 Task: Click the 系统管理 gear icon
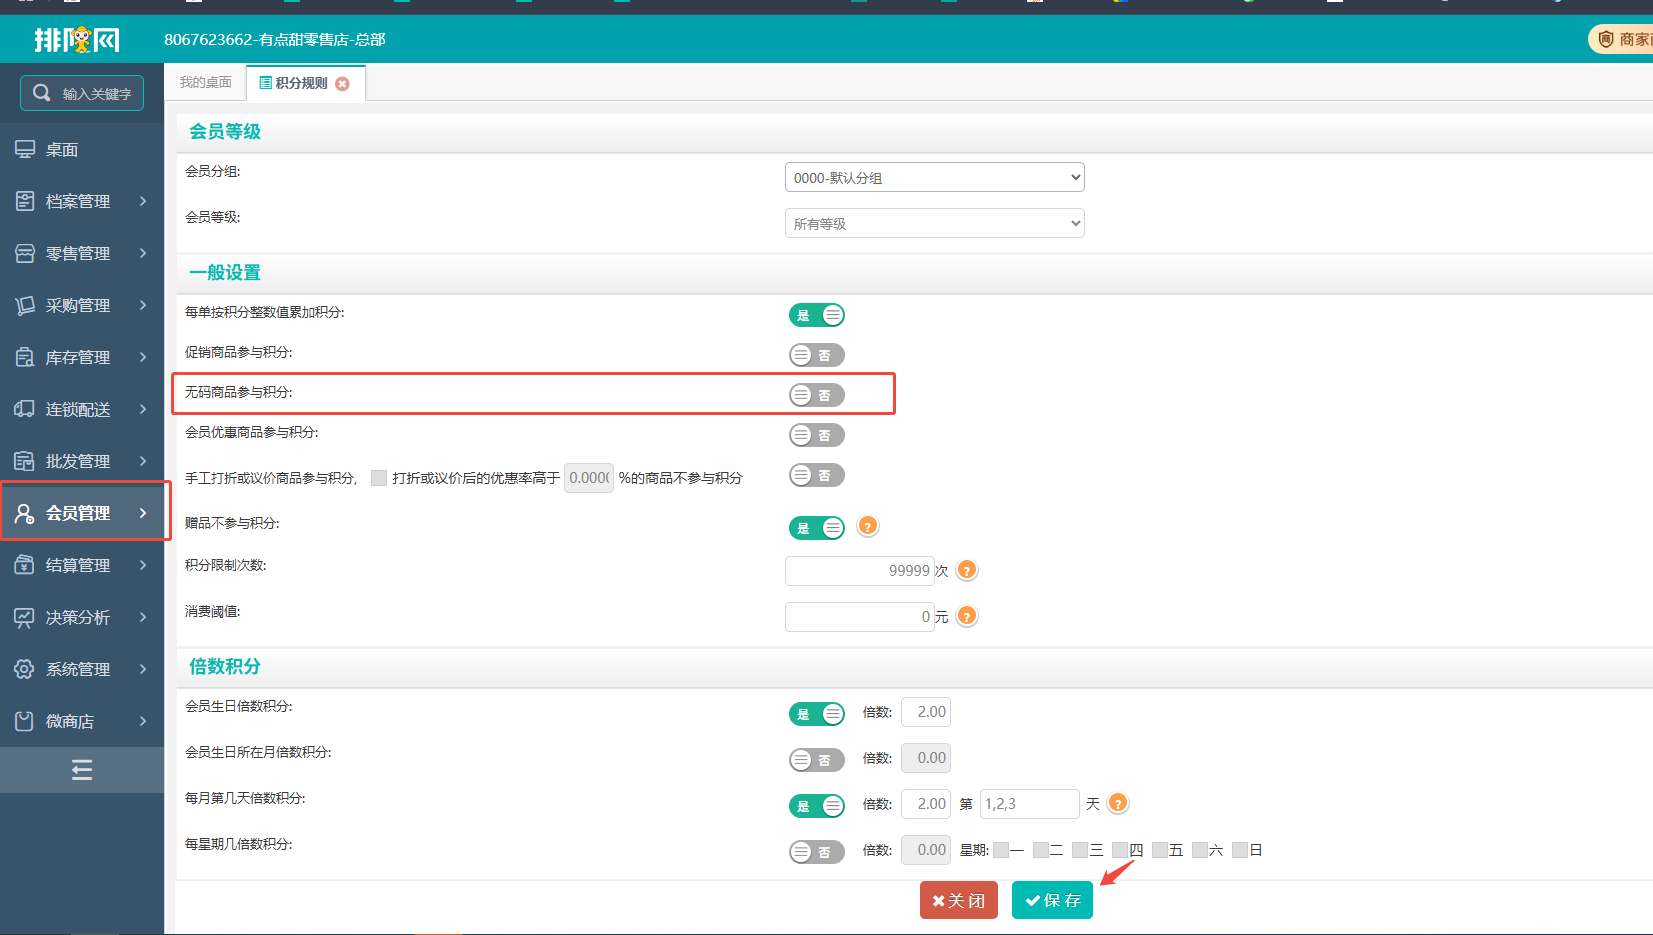[25, 669]
